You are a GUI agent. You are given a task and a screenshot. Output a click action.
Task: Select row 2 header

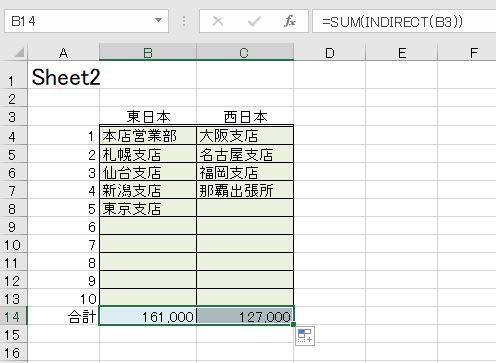[13, 98]
